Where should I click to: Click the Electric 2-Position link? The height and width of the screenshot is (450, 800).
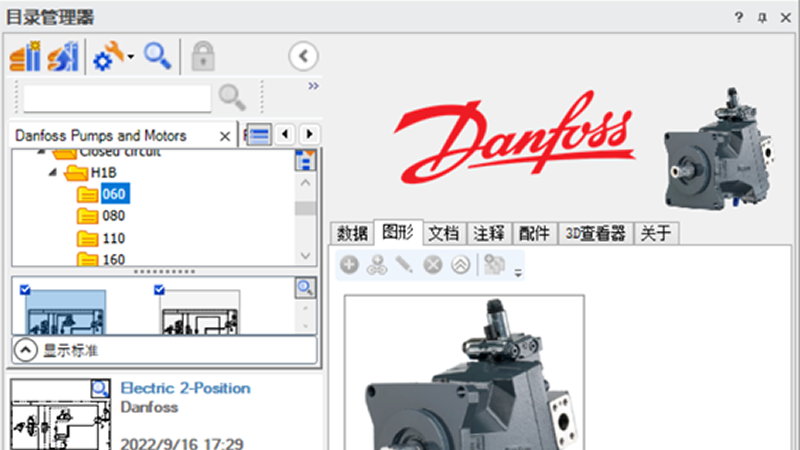(x=185, y=388)
